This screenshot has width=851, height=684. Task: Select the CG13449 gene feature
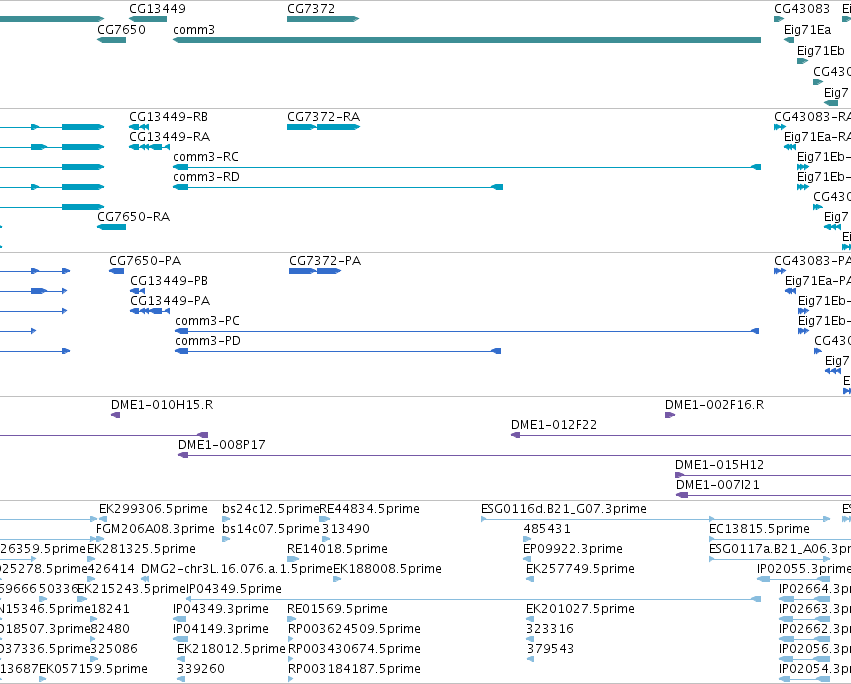tap(148, 19)
